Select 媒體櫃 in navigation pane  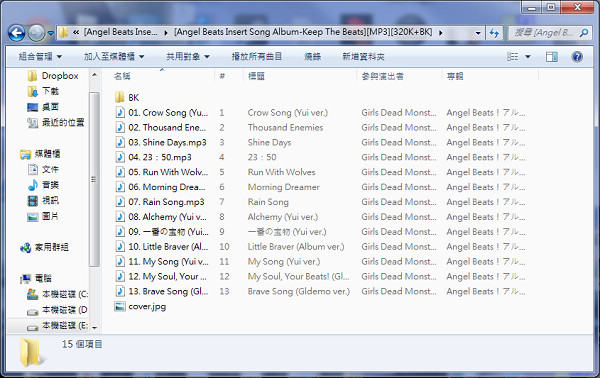tap(40, 154)
